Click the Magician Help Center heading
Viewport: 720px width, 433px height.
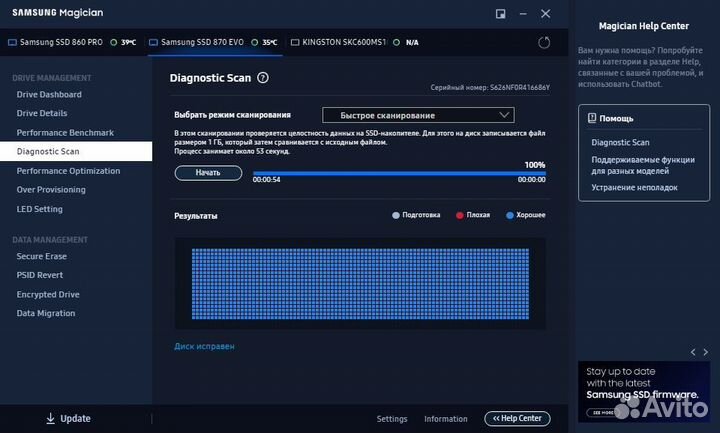click(x=644, y=26)
